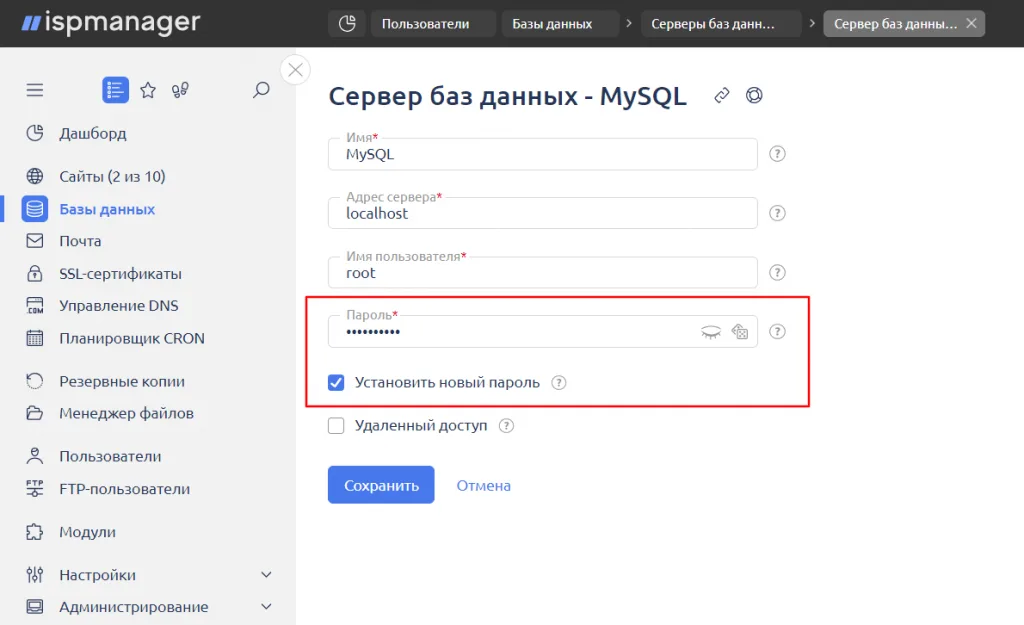
Task: Click the Сохранить button
Action: tap(381, 485)
